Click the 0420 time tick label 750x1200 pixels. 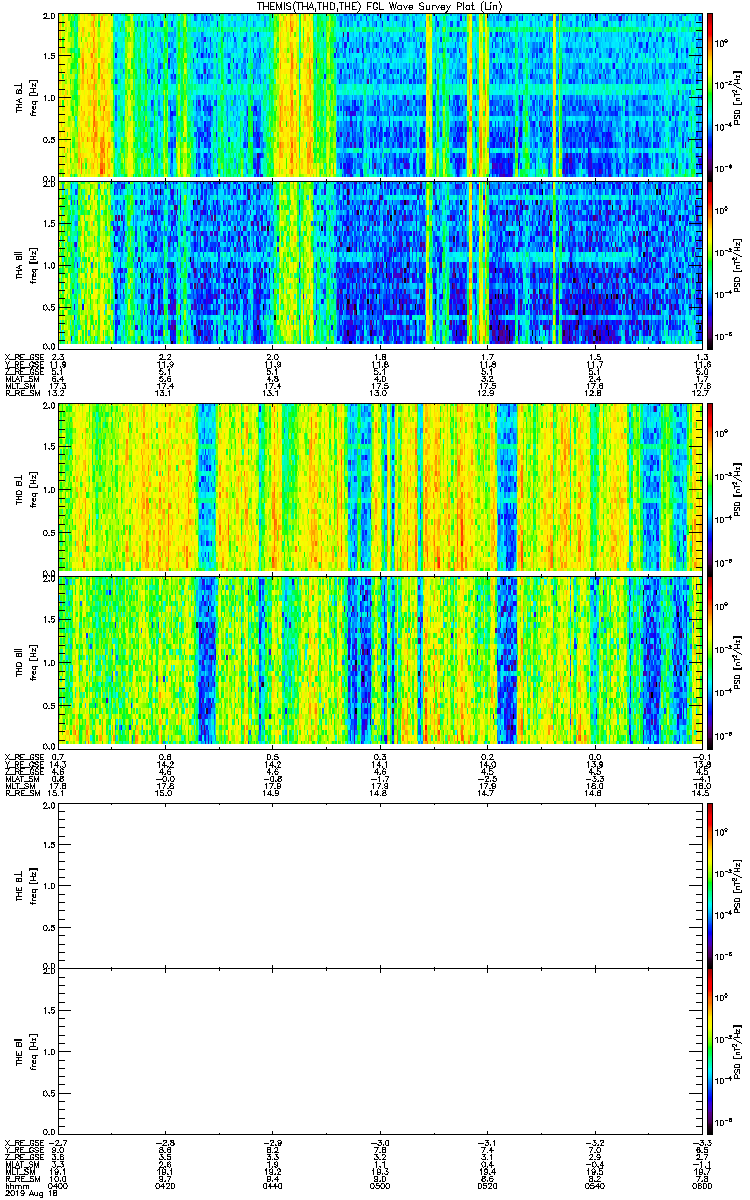coord(165,1187)
